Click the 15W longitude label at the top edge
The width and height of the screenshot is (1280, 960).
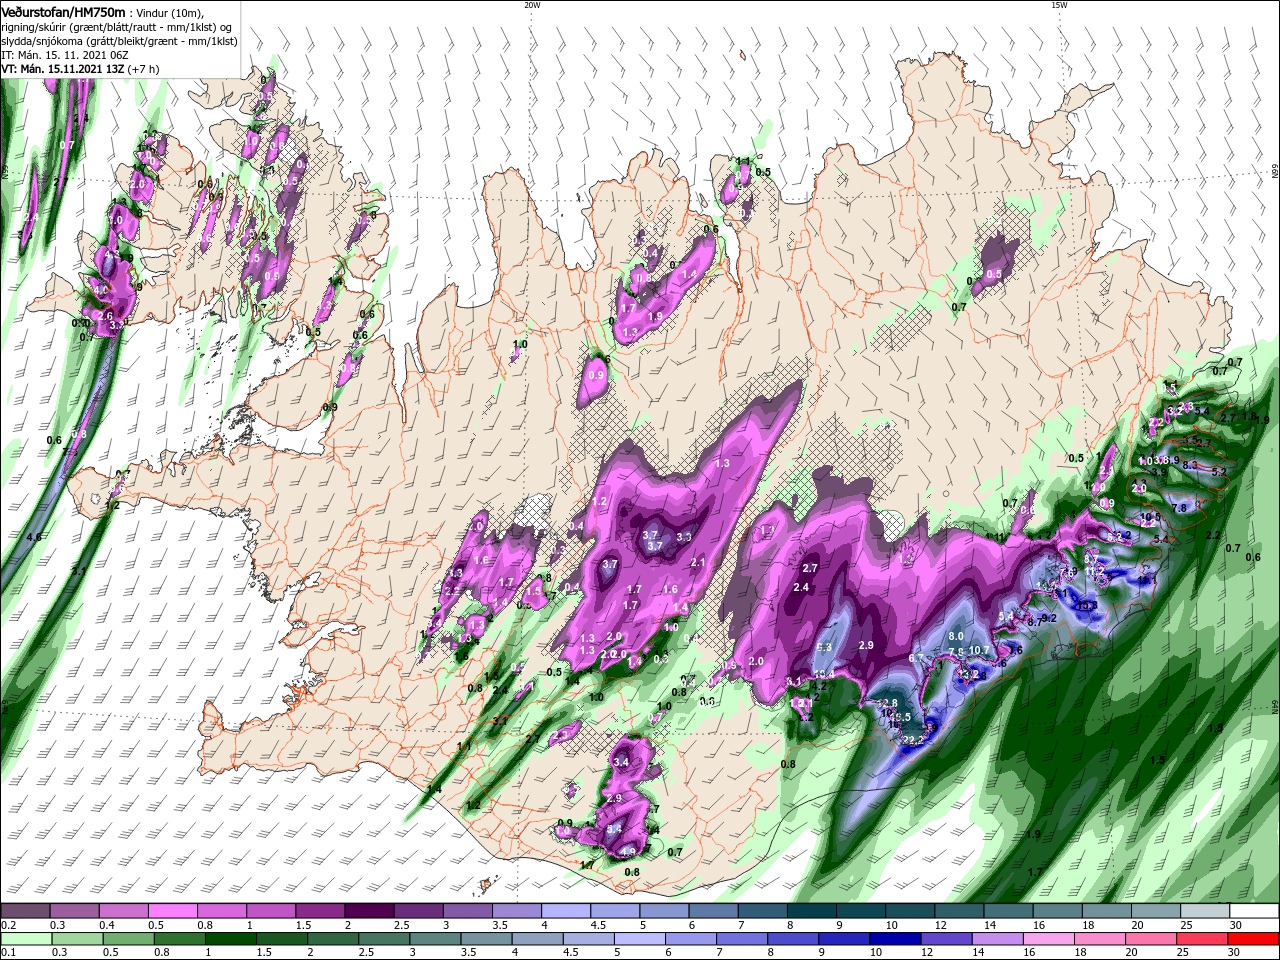pyautogui.click(x=1060, y=5)
